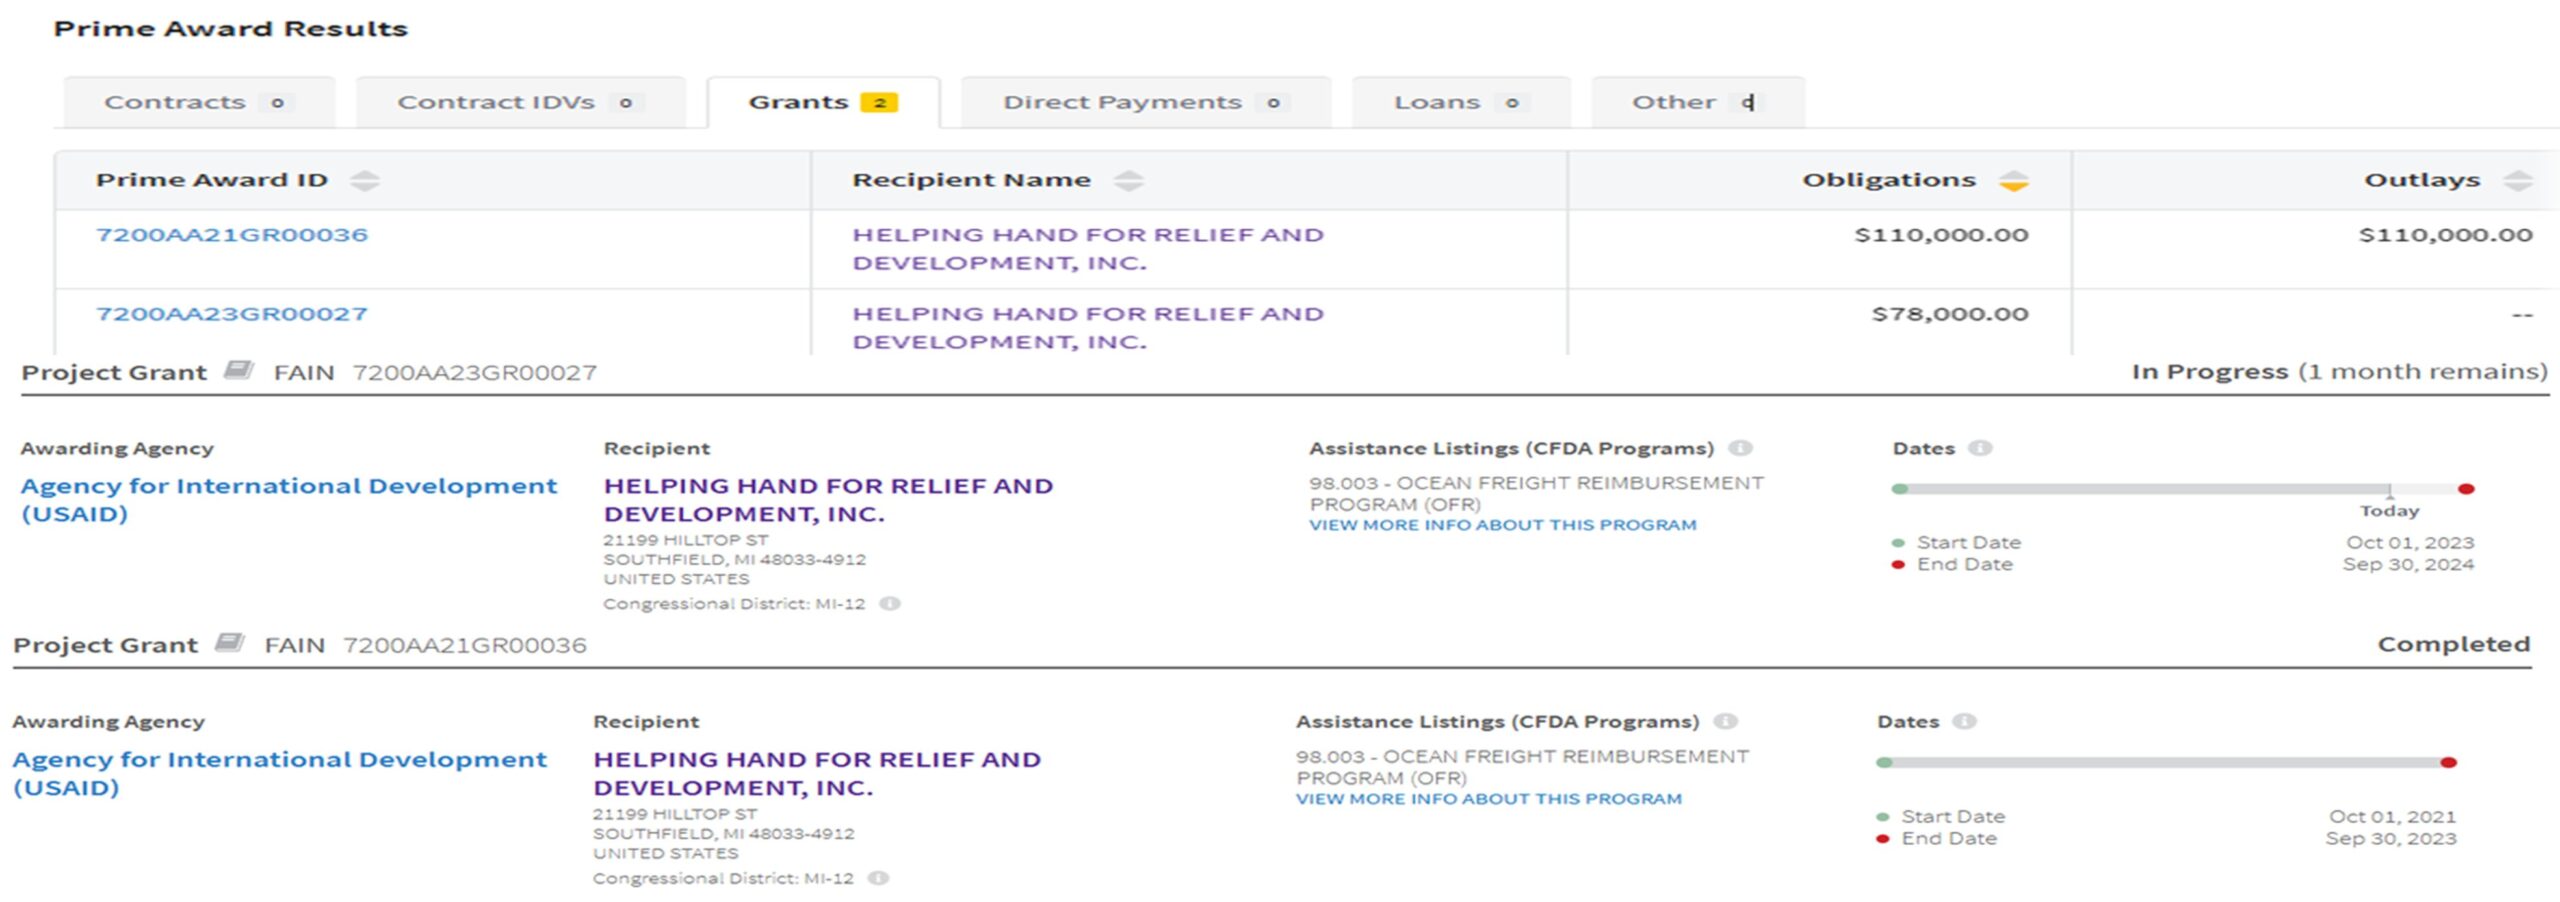View more program info for In Progress grant
Image resolution: width=2560 pixels, height=902 pixels.
(x=1503, y=525)
